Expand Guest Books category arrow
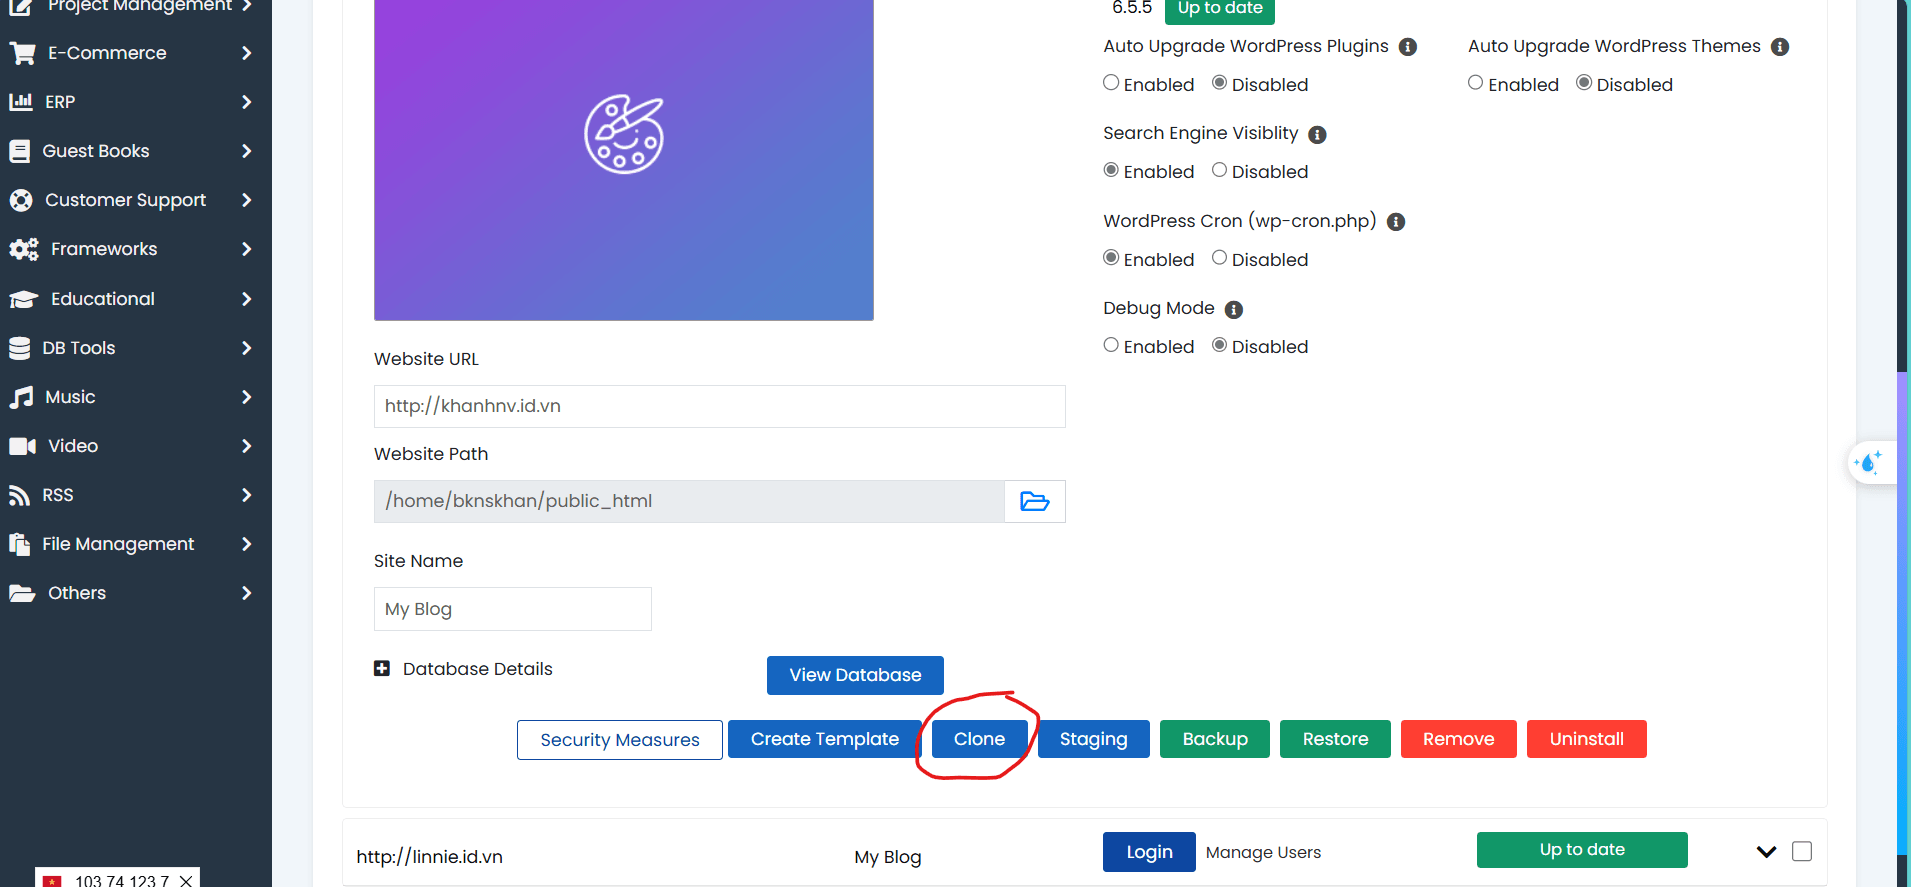 coord(246,151)
